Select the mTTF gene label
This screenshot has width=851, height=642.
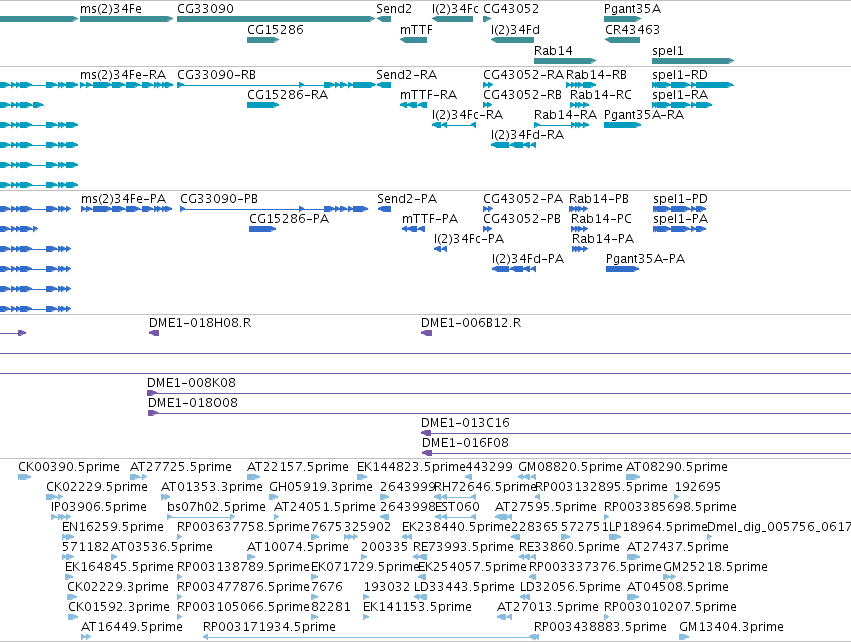(x=416, y=30)
